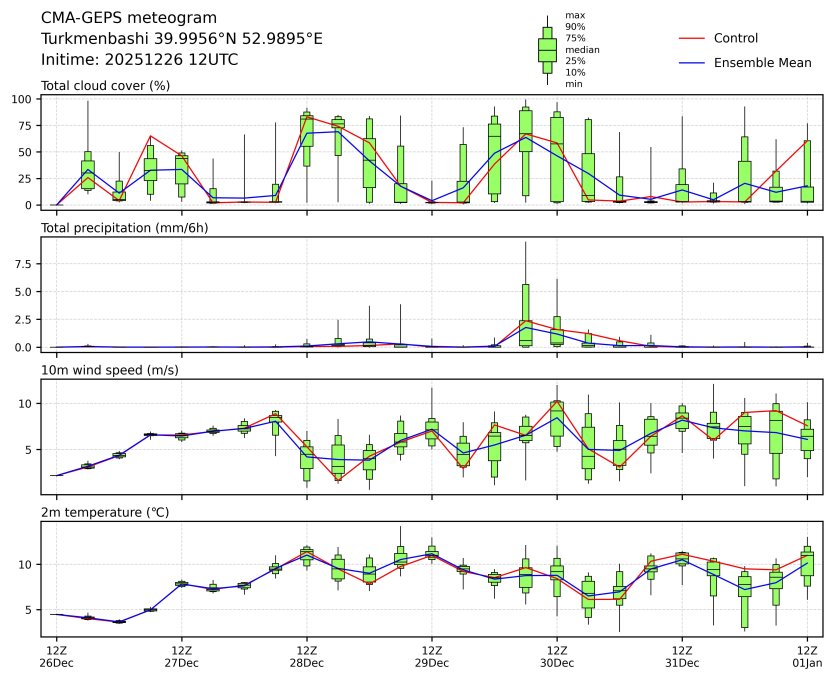Viewport: 834px width, 680px height.
Task: Click the 12Z 01Jan x-axis label
Action: pos(807,656)
